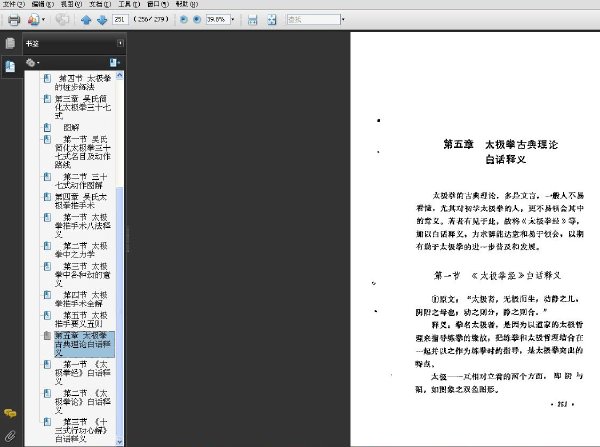
Task: Click the page icon beside 第二节 太极拳中之力学
Action: [x=47, y=246]
